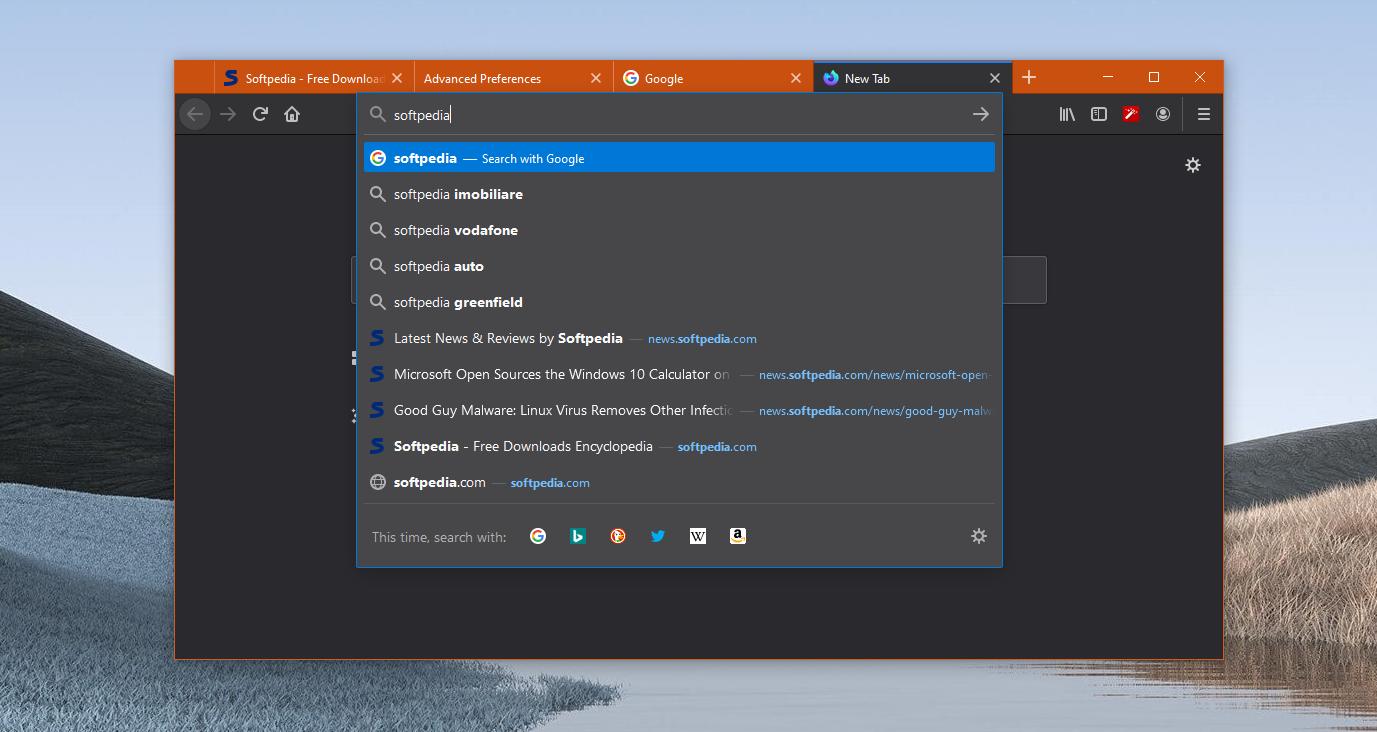Click the Go arrow in the address bar
This screenshot has height=732, width=1377.
(x=980, y=114)
